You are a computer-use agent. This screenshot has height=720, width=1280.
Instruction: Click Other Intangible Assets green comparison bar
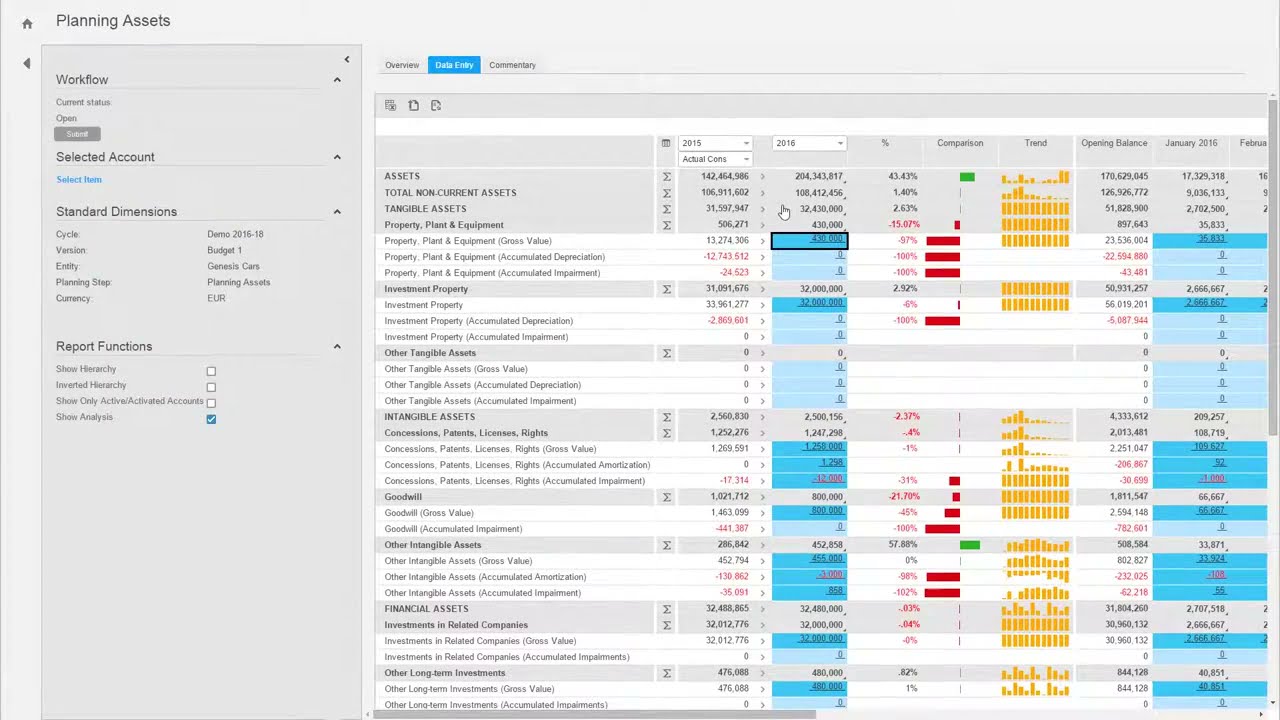(x=970, y=545)
